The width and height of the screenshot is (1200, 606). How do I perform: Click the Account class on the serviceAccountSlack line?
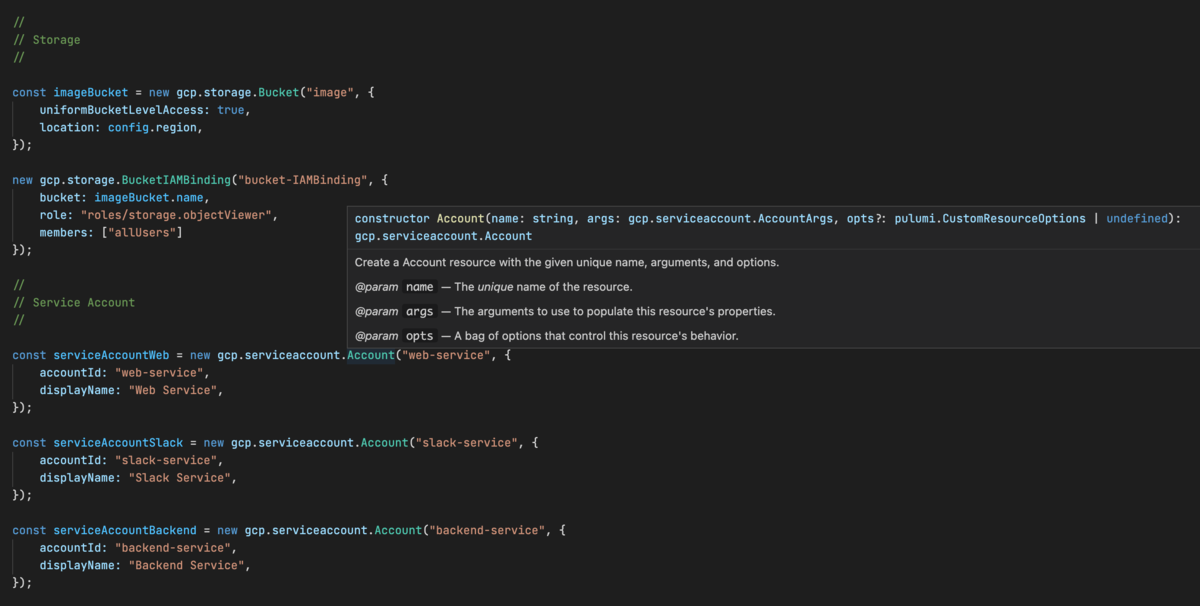click(x=383, y=443)
